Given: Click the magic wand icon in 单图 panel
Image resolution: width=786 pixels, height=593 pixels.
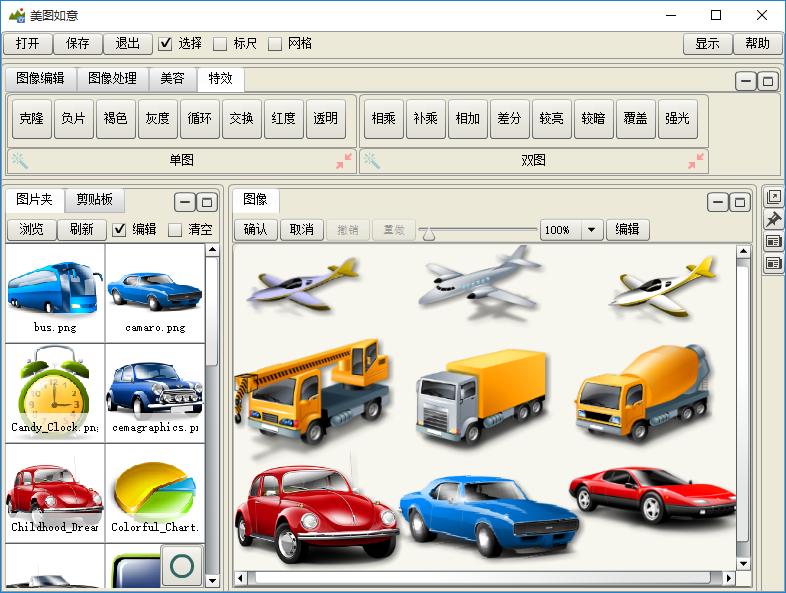Looking at the screenshot, I should [20, 160].
